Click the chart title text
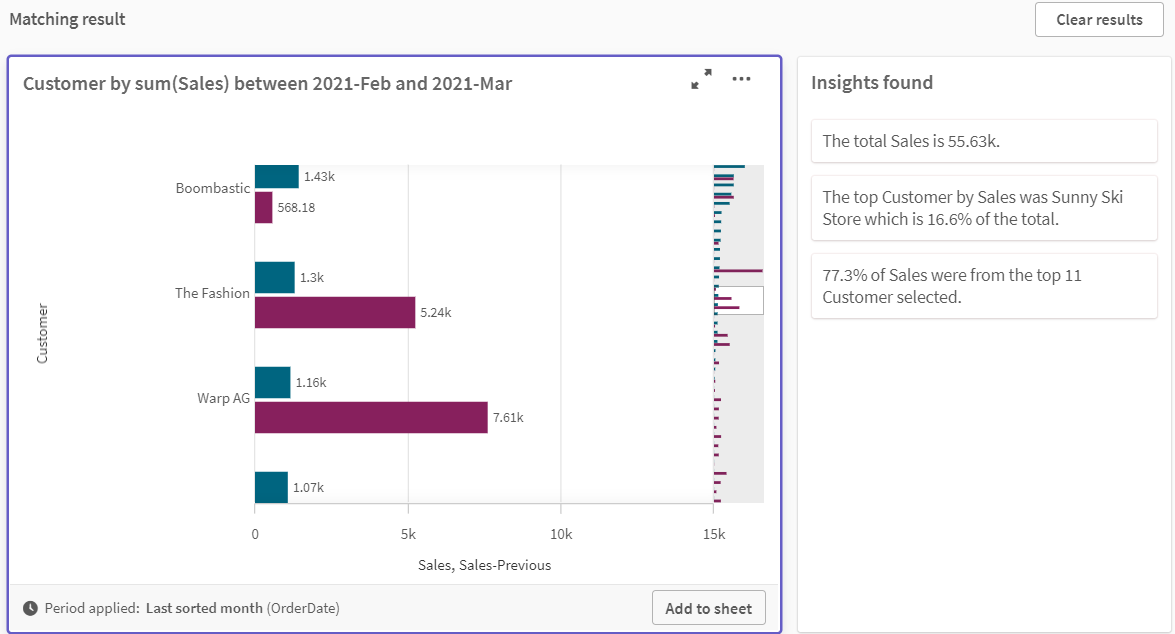This screenshot has height=634, width=1175. point(267,84)
